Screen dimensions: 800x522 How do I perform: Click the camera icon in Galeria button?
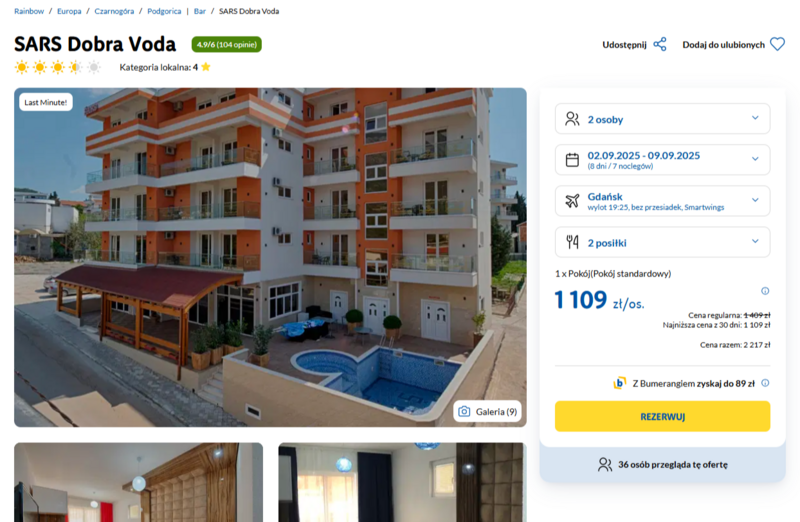pyautogui.click(x=464, y=411)
